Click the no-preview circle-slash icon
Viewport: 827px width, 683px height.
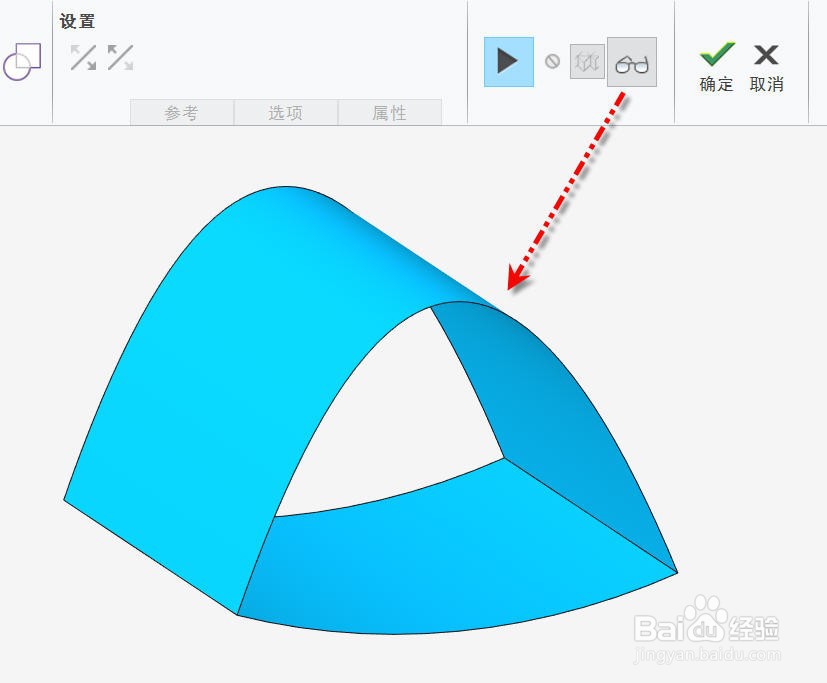pyautogui.click(x=552, y=61)
